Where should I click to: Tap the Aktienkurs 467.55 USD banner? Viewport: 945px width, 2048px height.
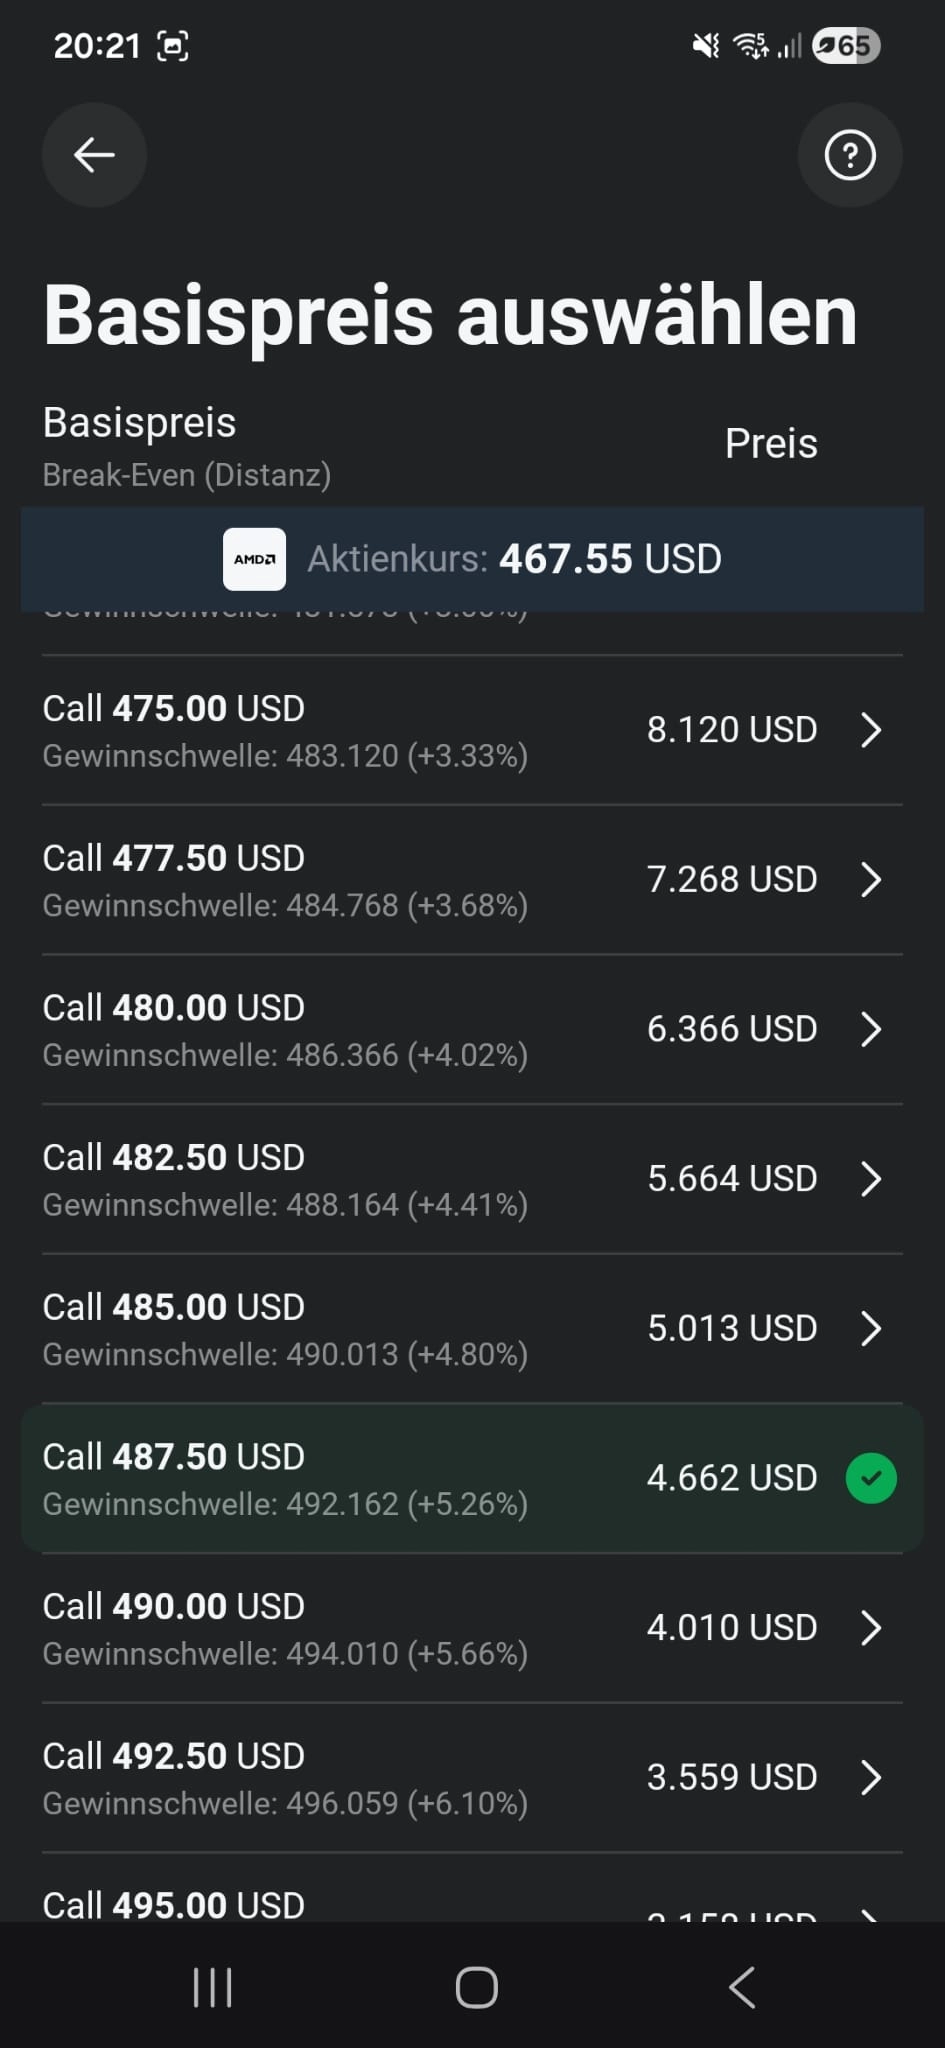tap(472, 559)
